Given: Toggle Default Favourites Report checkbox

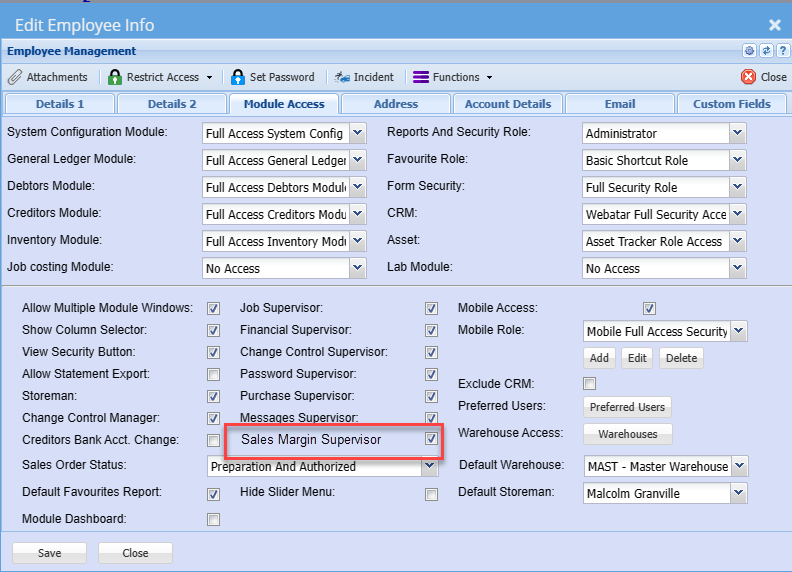Looking at the screenshot, I should click(214, 494).
